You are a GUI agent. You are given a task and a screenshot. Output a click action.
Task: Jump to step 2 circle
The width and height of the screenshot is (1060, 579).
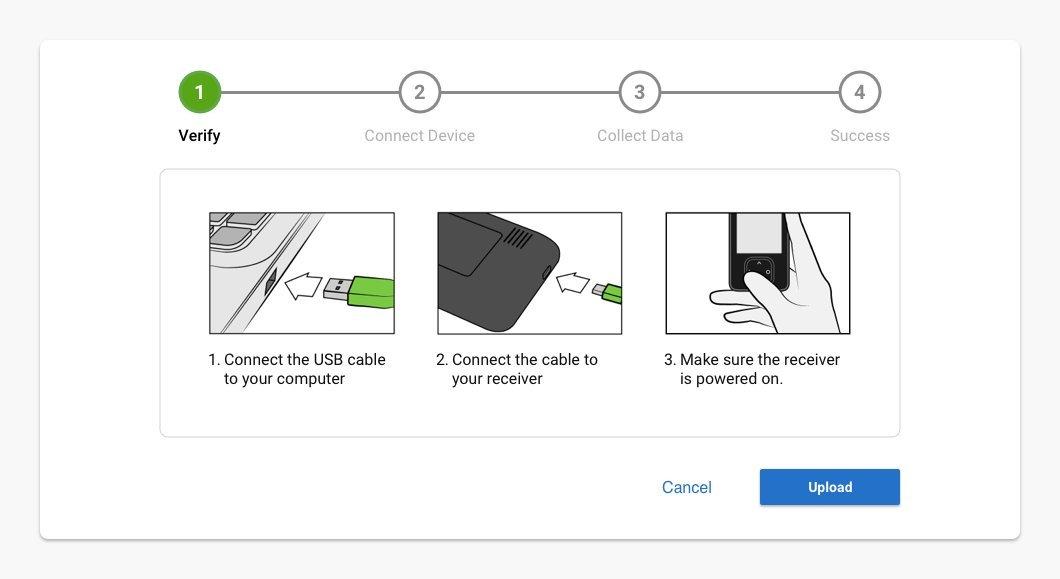419,92
